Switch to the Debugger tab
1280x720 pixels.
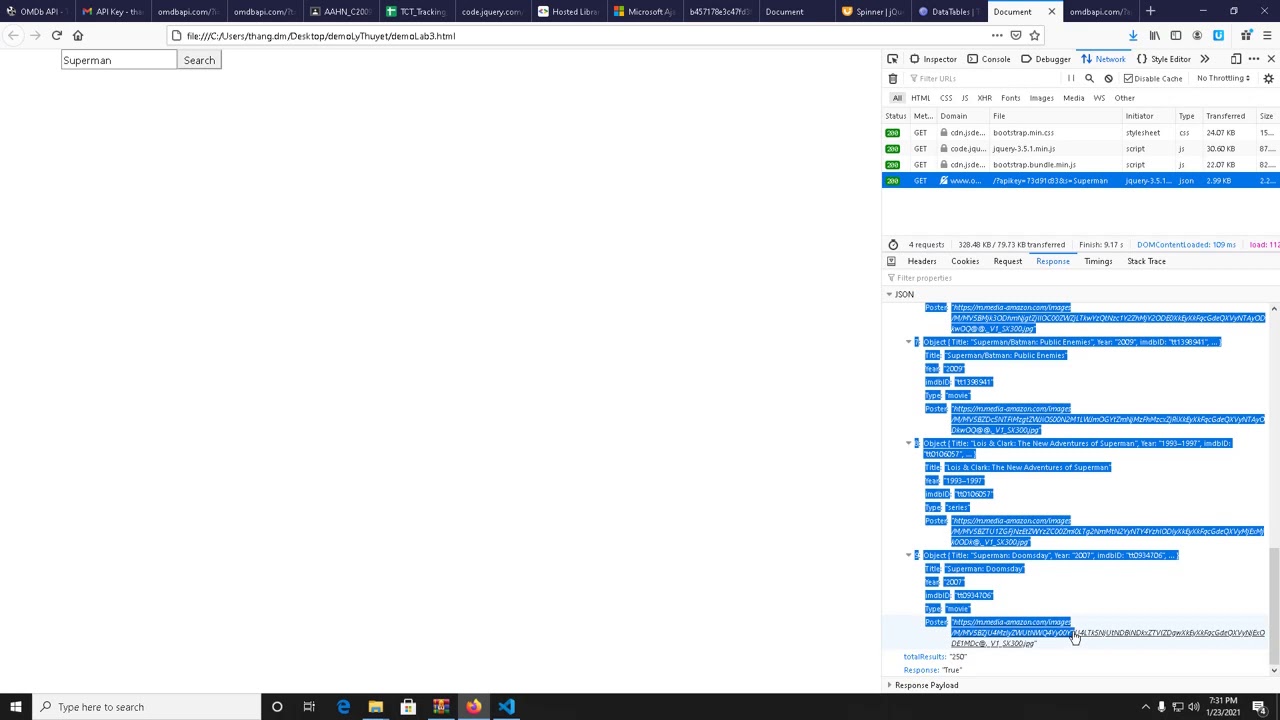pos(1045,59)
